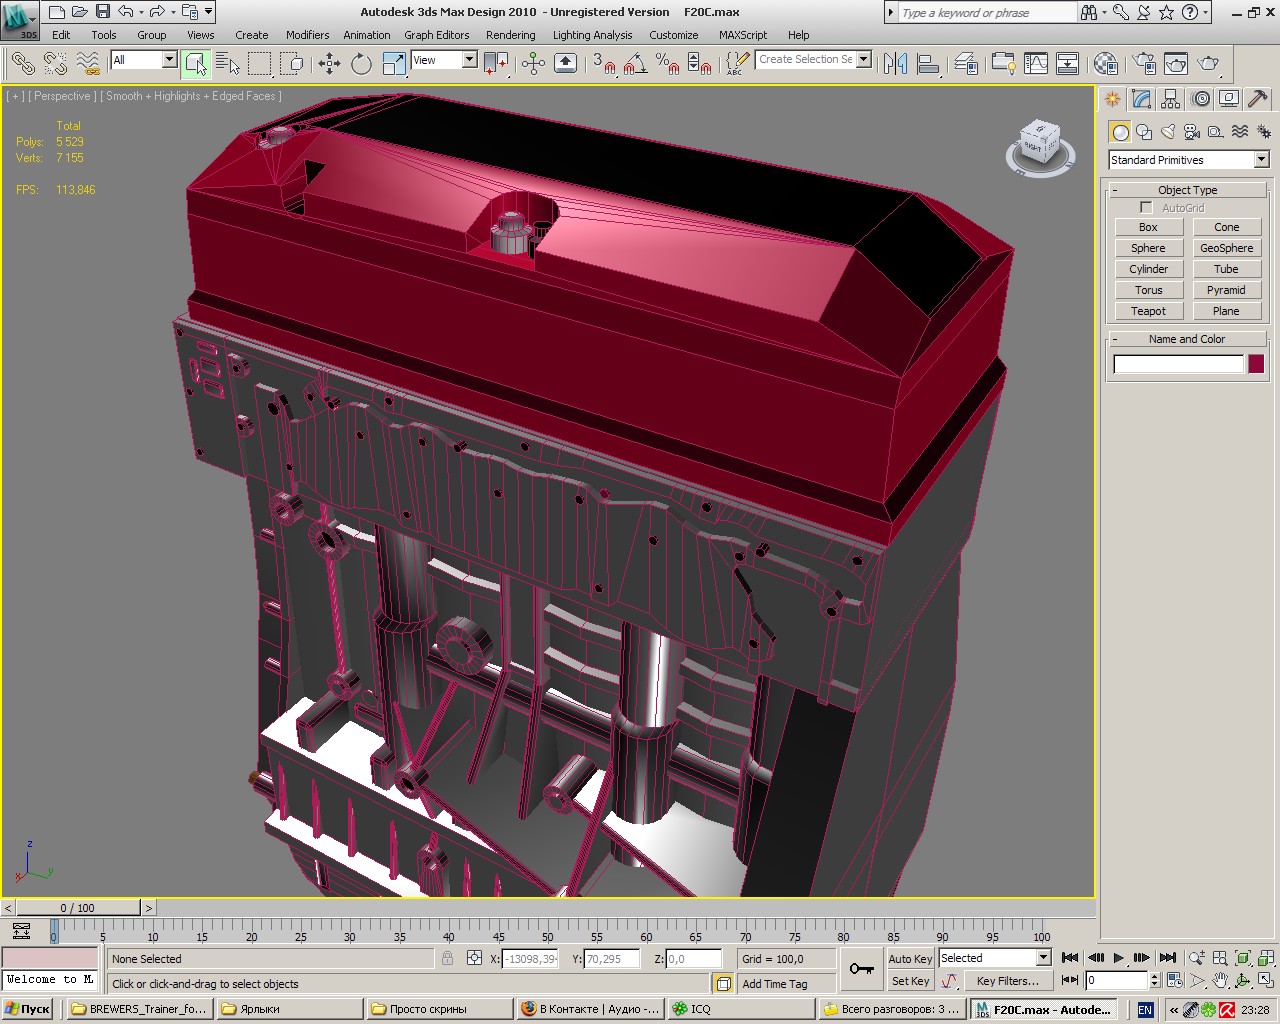
Task: Create a Teapot primitive
Action: pyautogui.click(x=1148, y=311)
